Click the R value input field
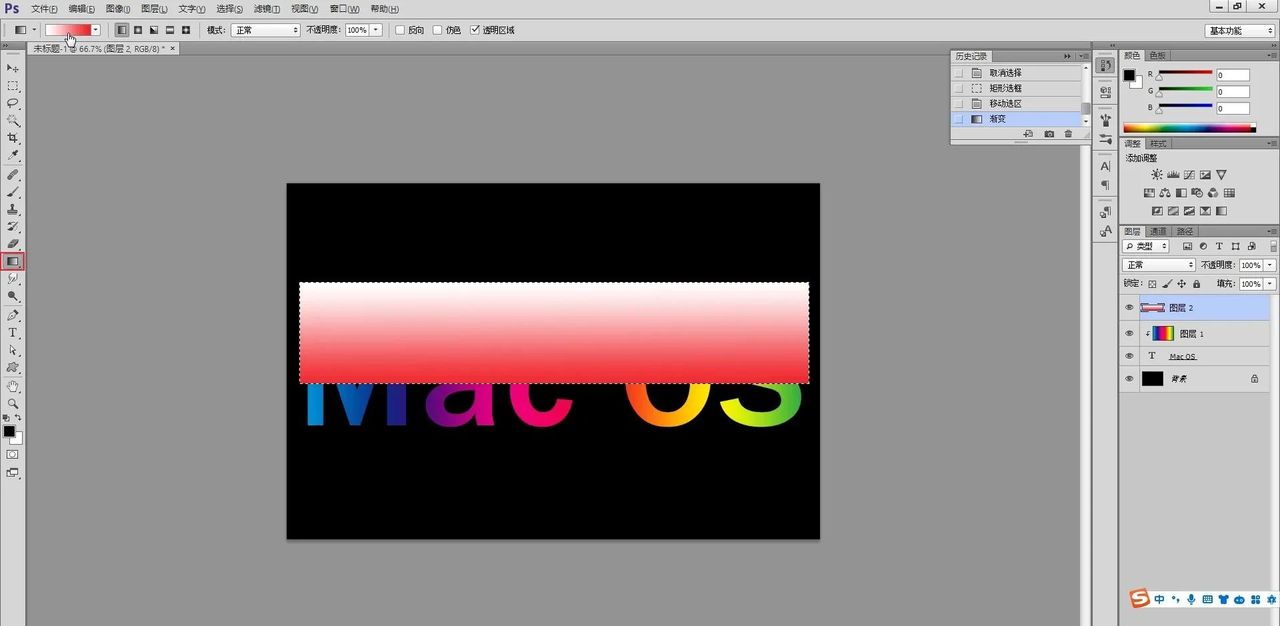This screenshot has height=626, width=1280. point(1233,75)
